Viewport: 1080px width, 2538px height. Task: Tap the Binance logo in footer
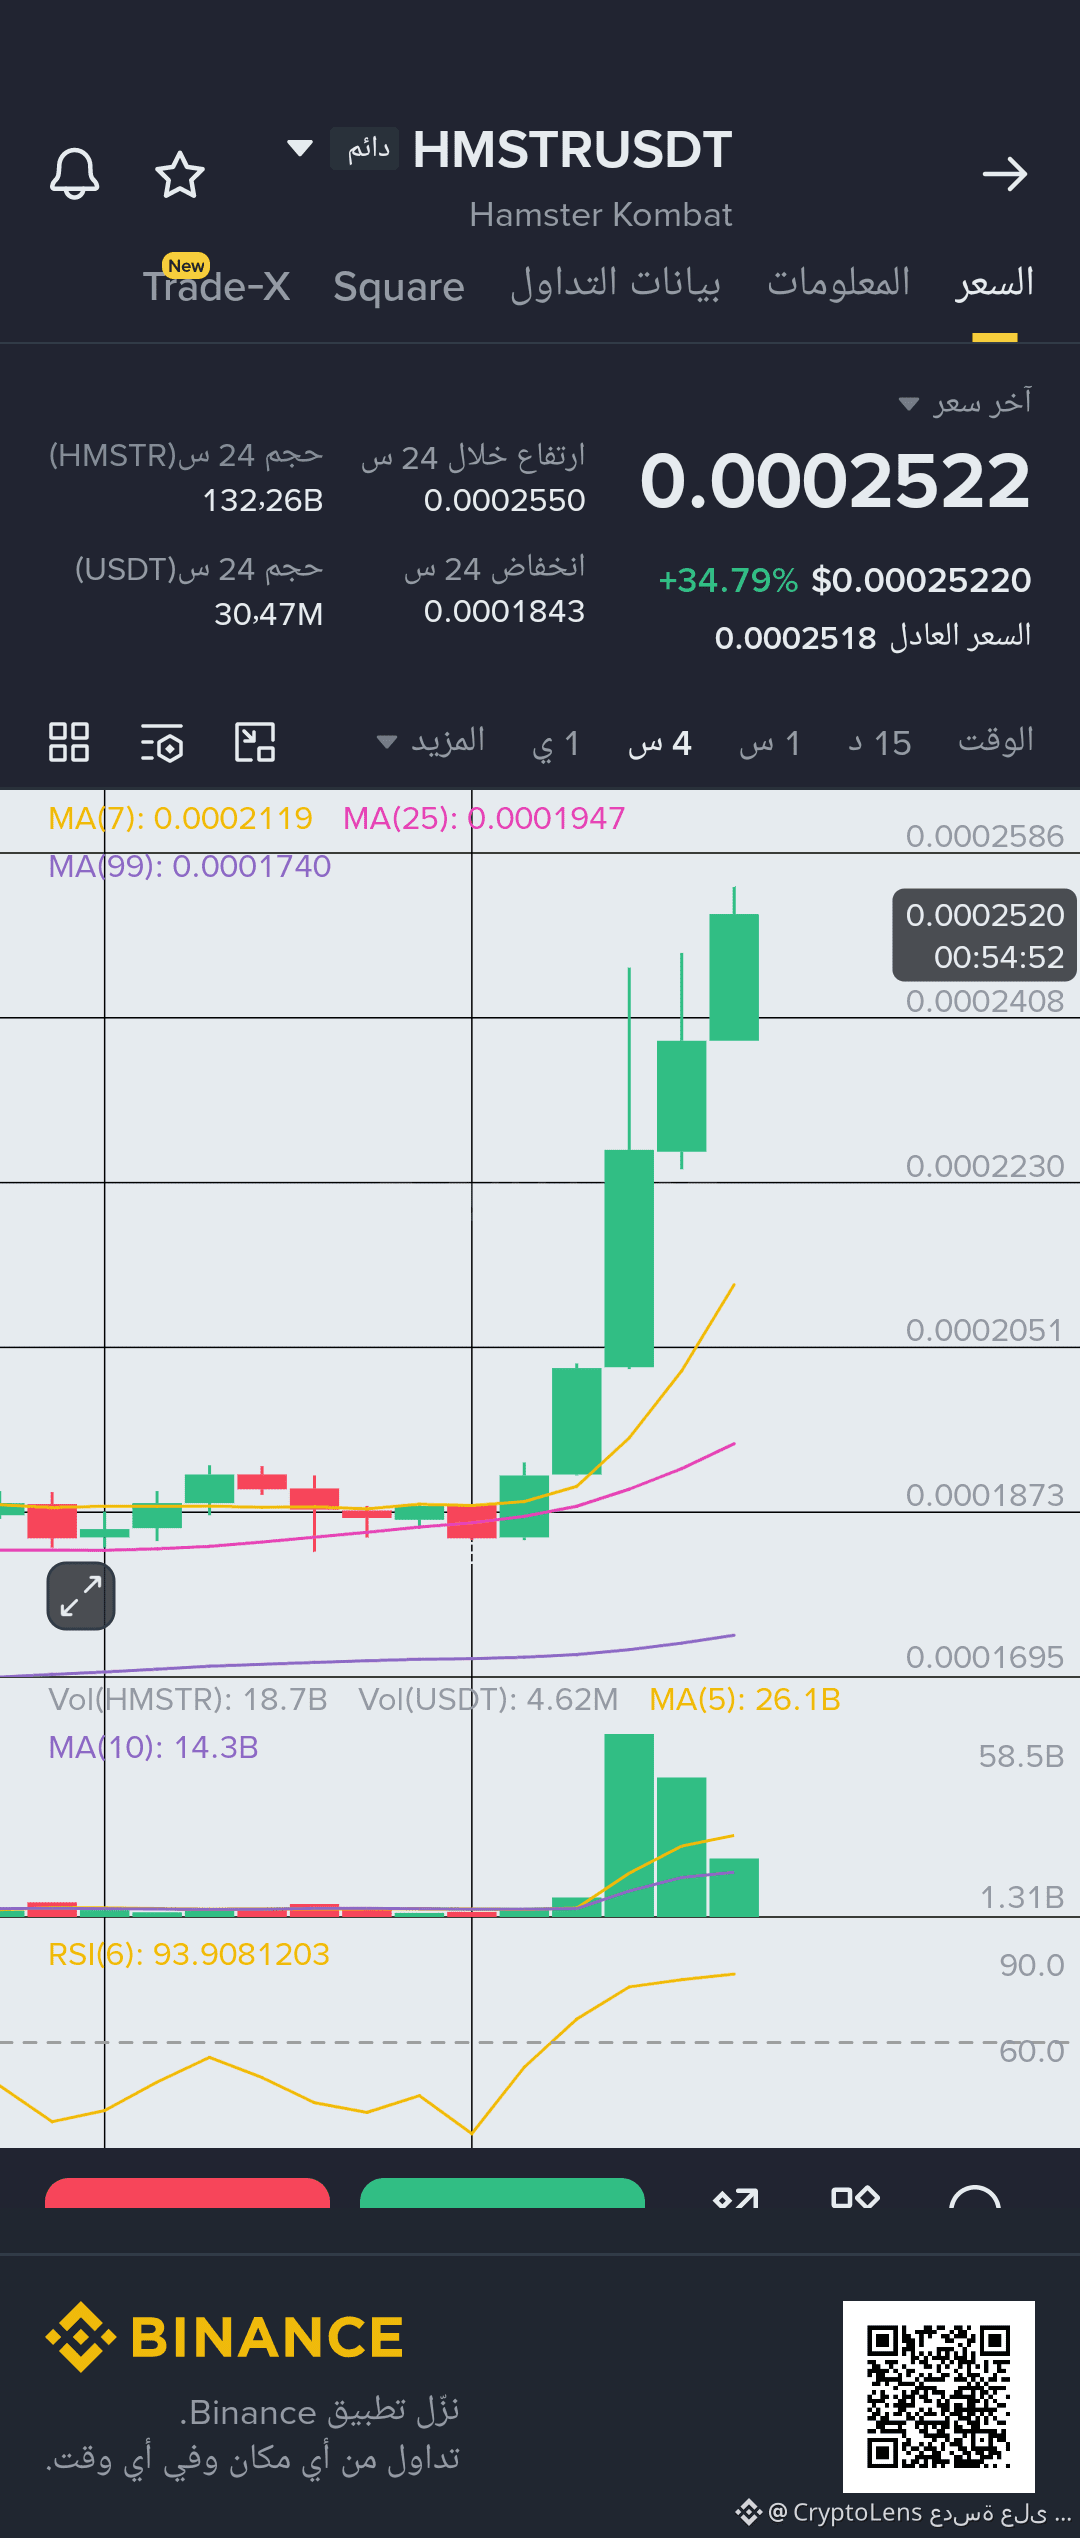224,2337
